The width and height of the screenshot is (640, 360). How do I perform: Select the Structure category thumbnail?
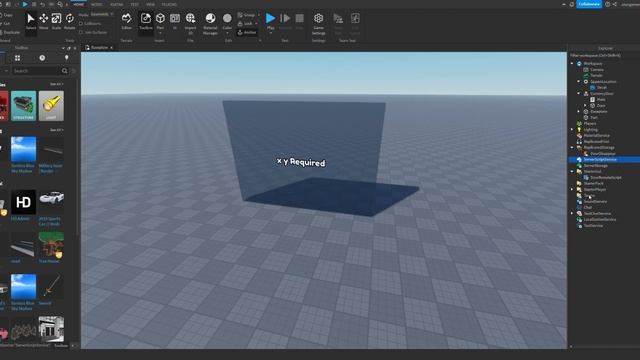[23, 106]
